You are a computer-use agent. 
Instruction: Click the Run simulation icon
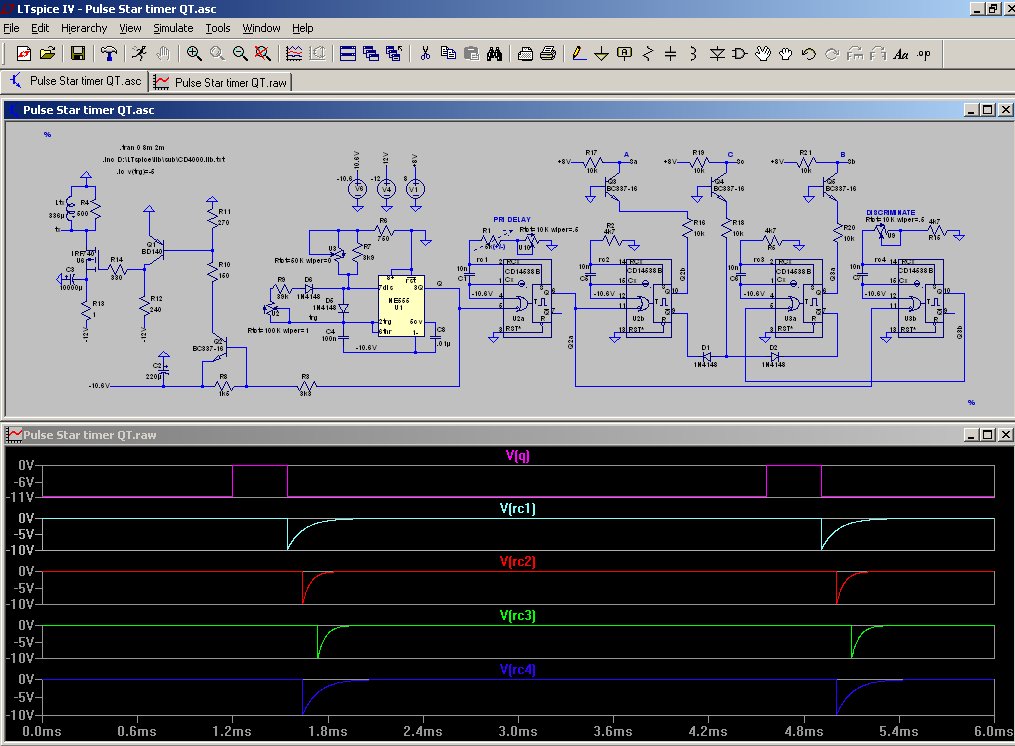pos(140,53)
